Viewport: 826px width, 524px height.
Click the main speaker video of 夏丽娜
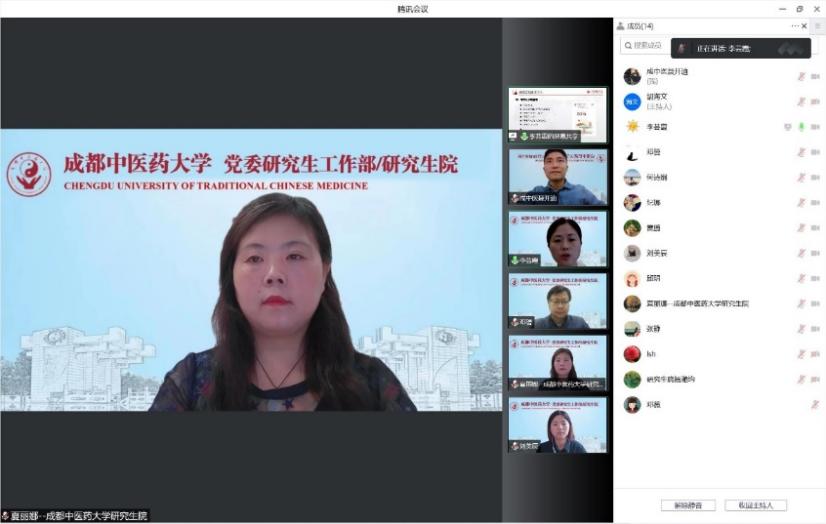coord(251,270)
